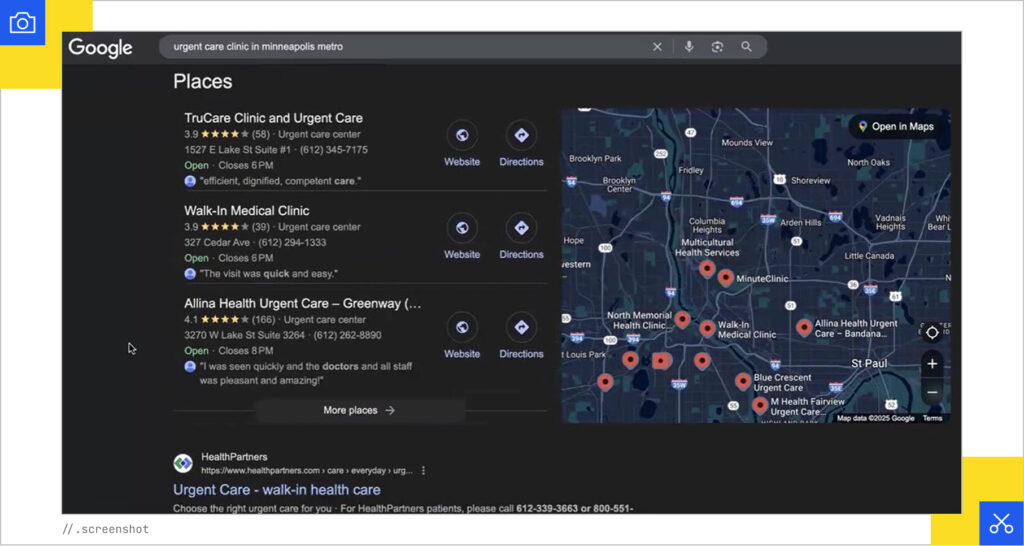Viewport: 1024px width, 546px height.
Task: Click the Google logo
Action: pos(100,48)
